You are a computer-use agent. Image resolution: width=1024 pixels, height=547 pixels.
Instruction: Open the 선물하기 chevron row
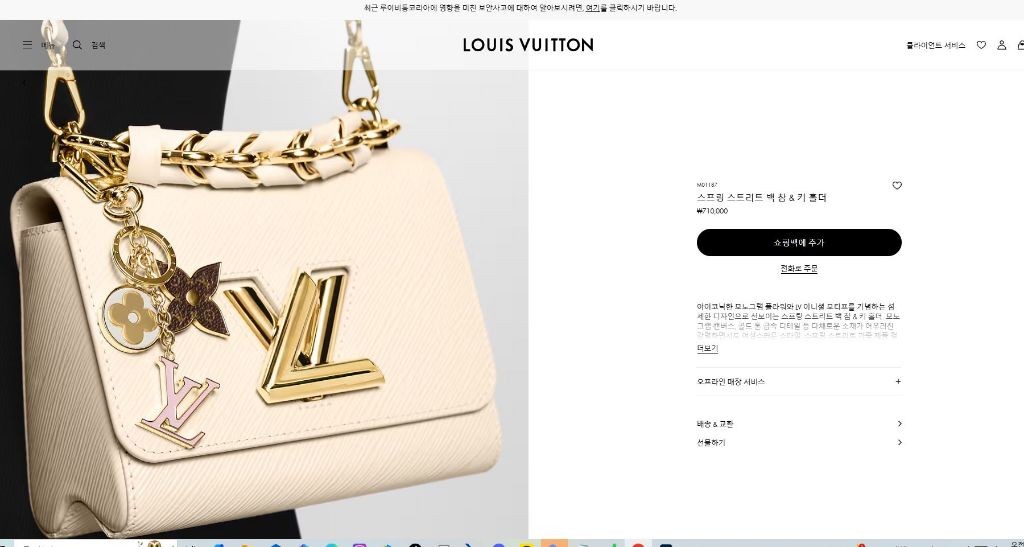[x=799, y=443]
